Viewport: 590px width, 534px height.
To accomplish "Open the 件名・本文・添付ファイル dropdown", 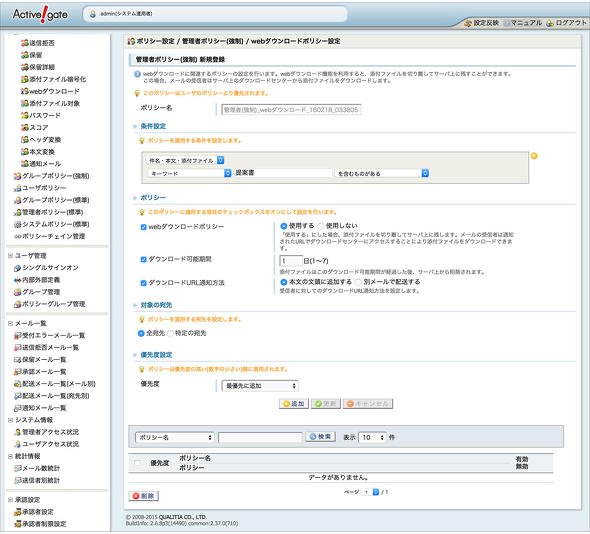I will 186,160.
